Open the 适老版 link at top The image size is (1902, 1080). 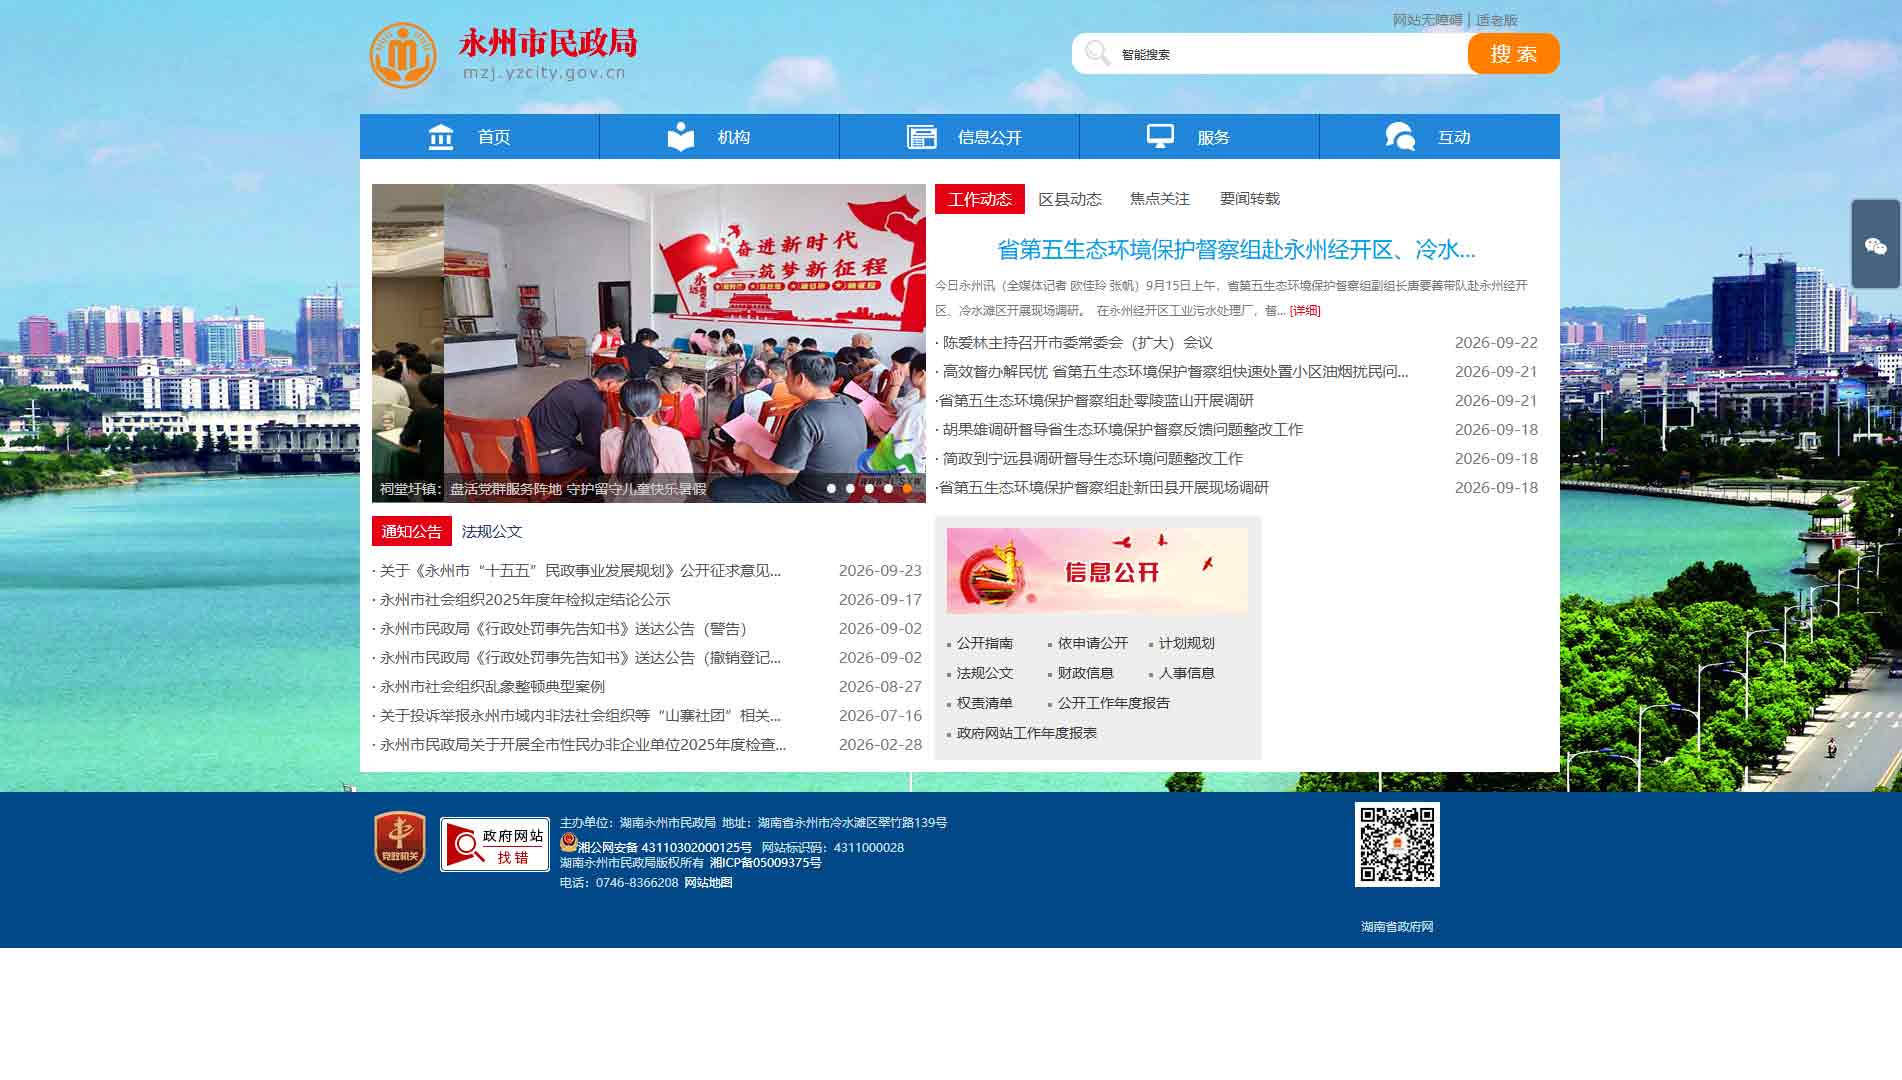coord(1497,20)
